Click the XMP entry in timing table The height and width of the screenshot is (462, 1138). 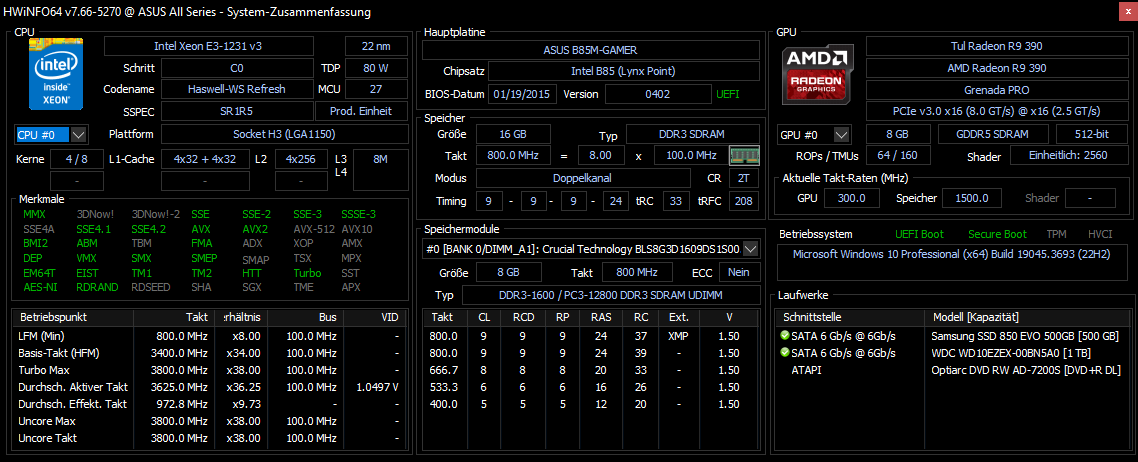click(678, 337)
